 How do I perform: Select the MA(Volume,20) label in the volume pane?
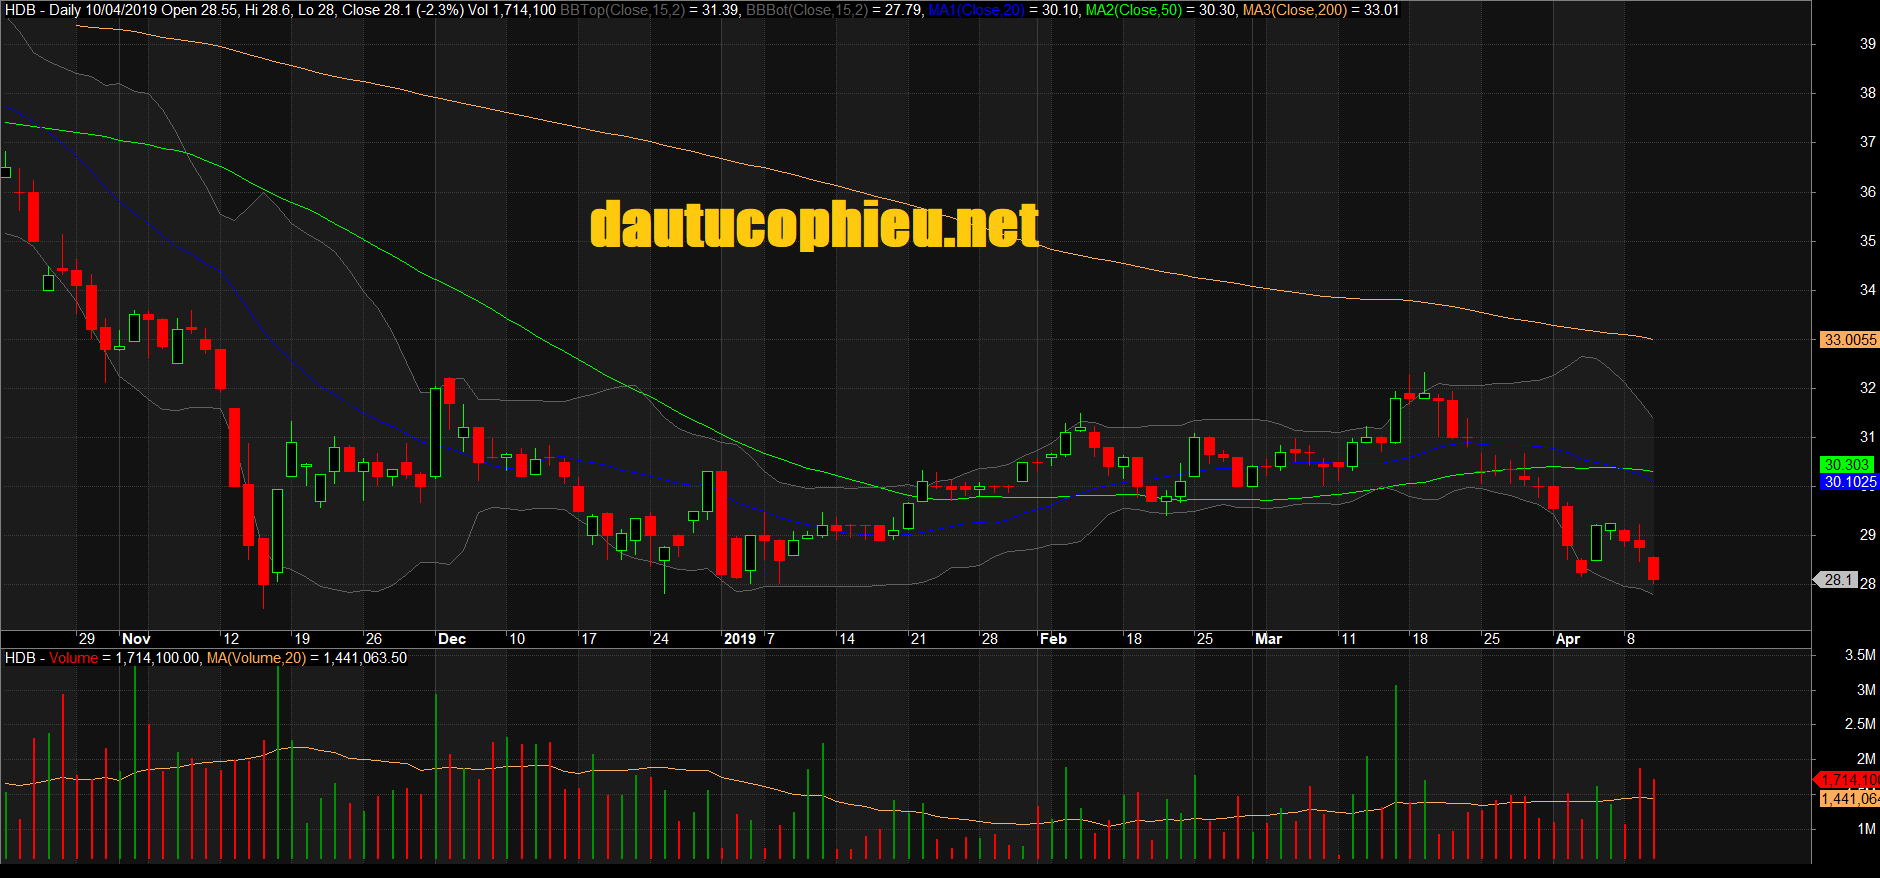point(256,658)
